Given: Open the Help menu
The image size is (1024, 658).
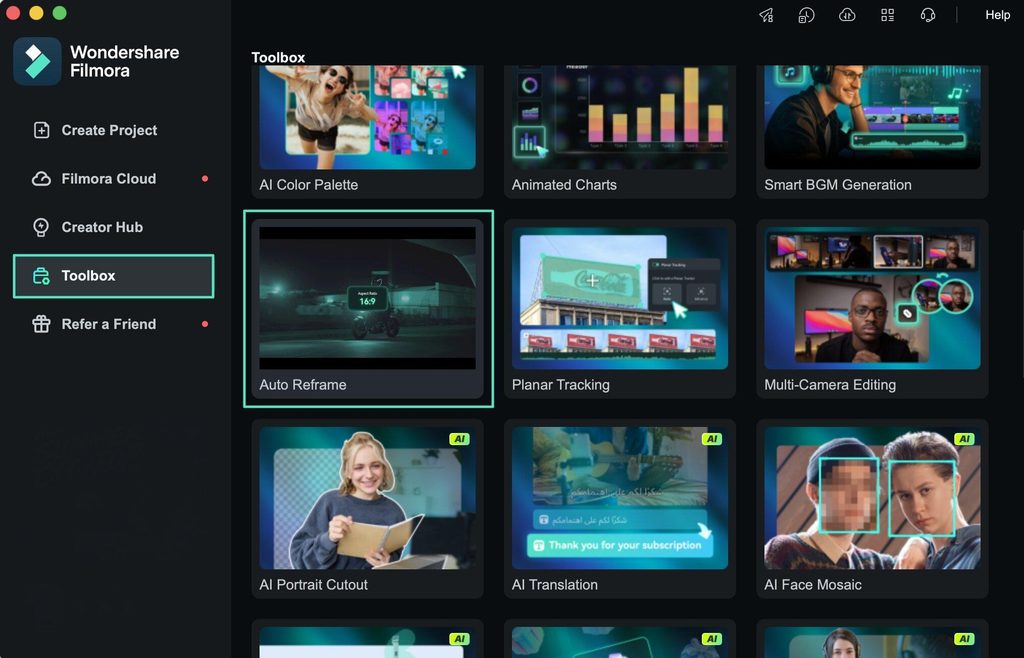Looking at the screenshot, I should [x=997, y=15].
